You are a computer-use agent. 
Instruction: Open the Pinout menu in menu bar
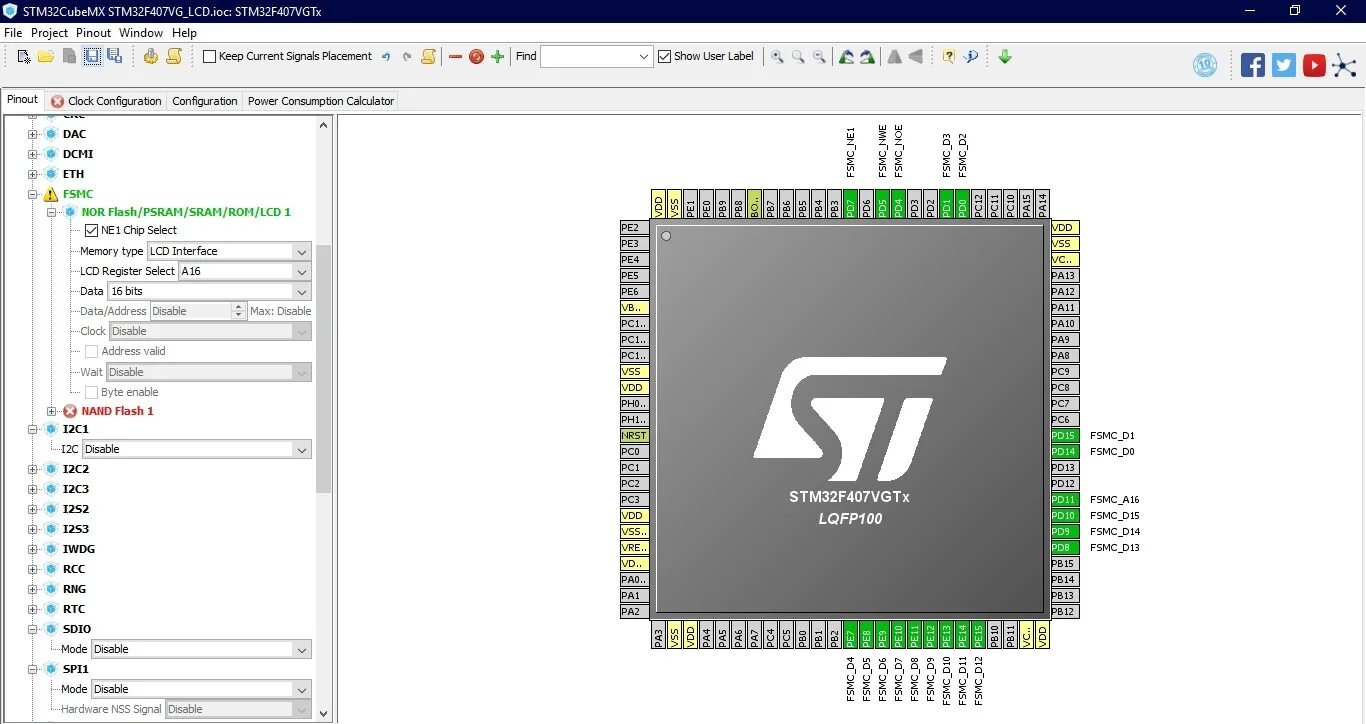(94, 33)
